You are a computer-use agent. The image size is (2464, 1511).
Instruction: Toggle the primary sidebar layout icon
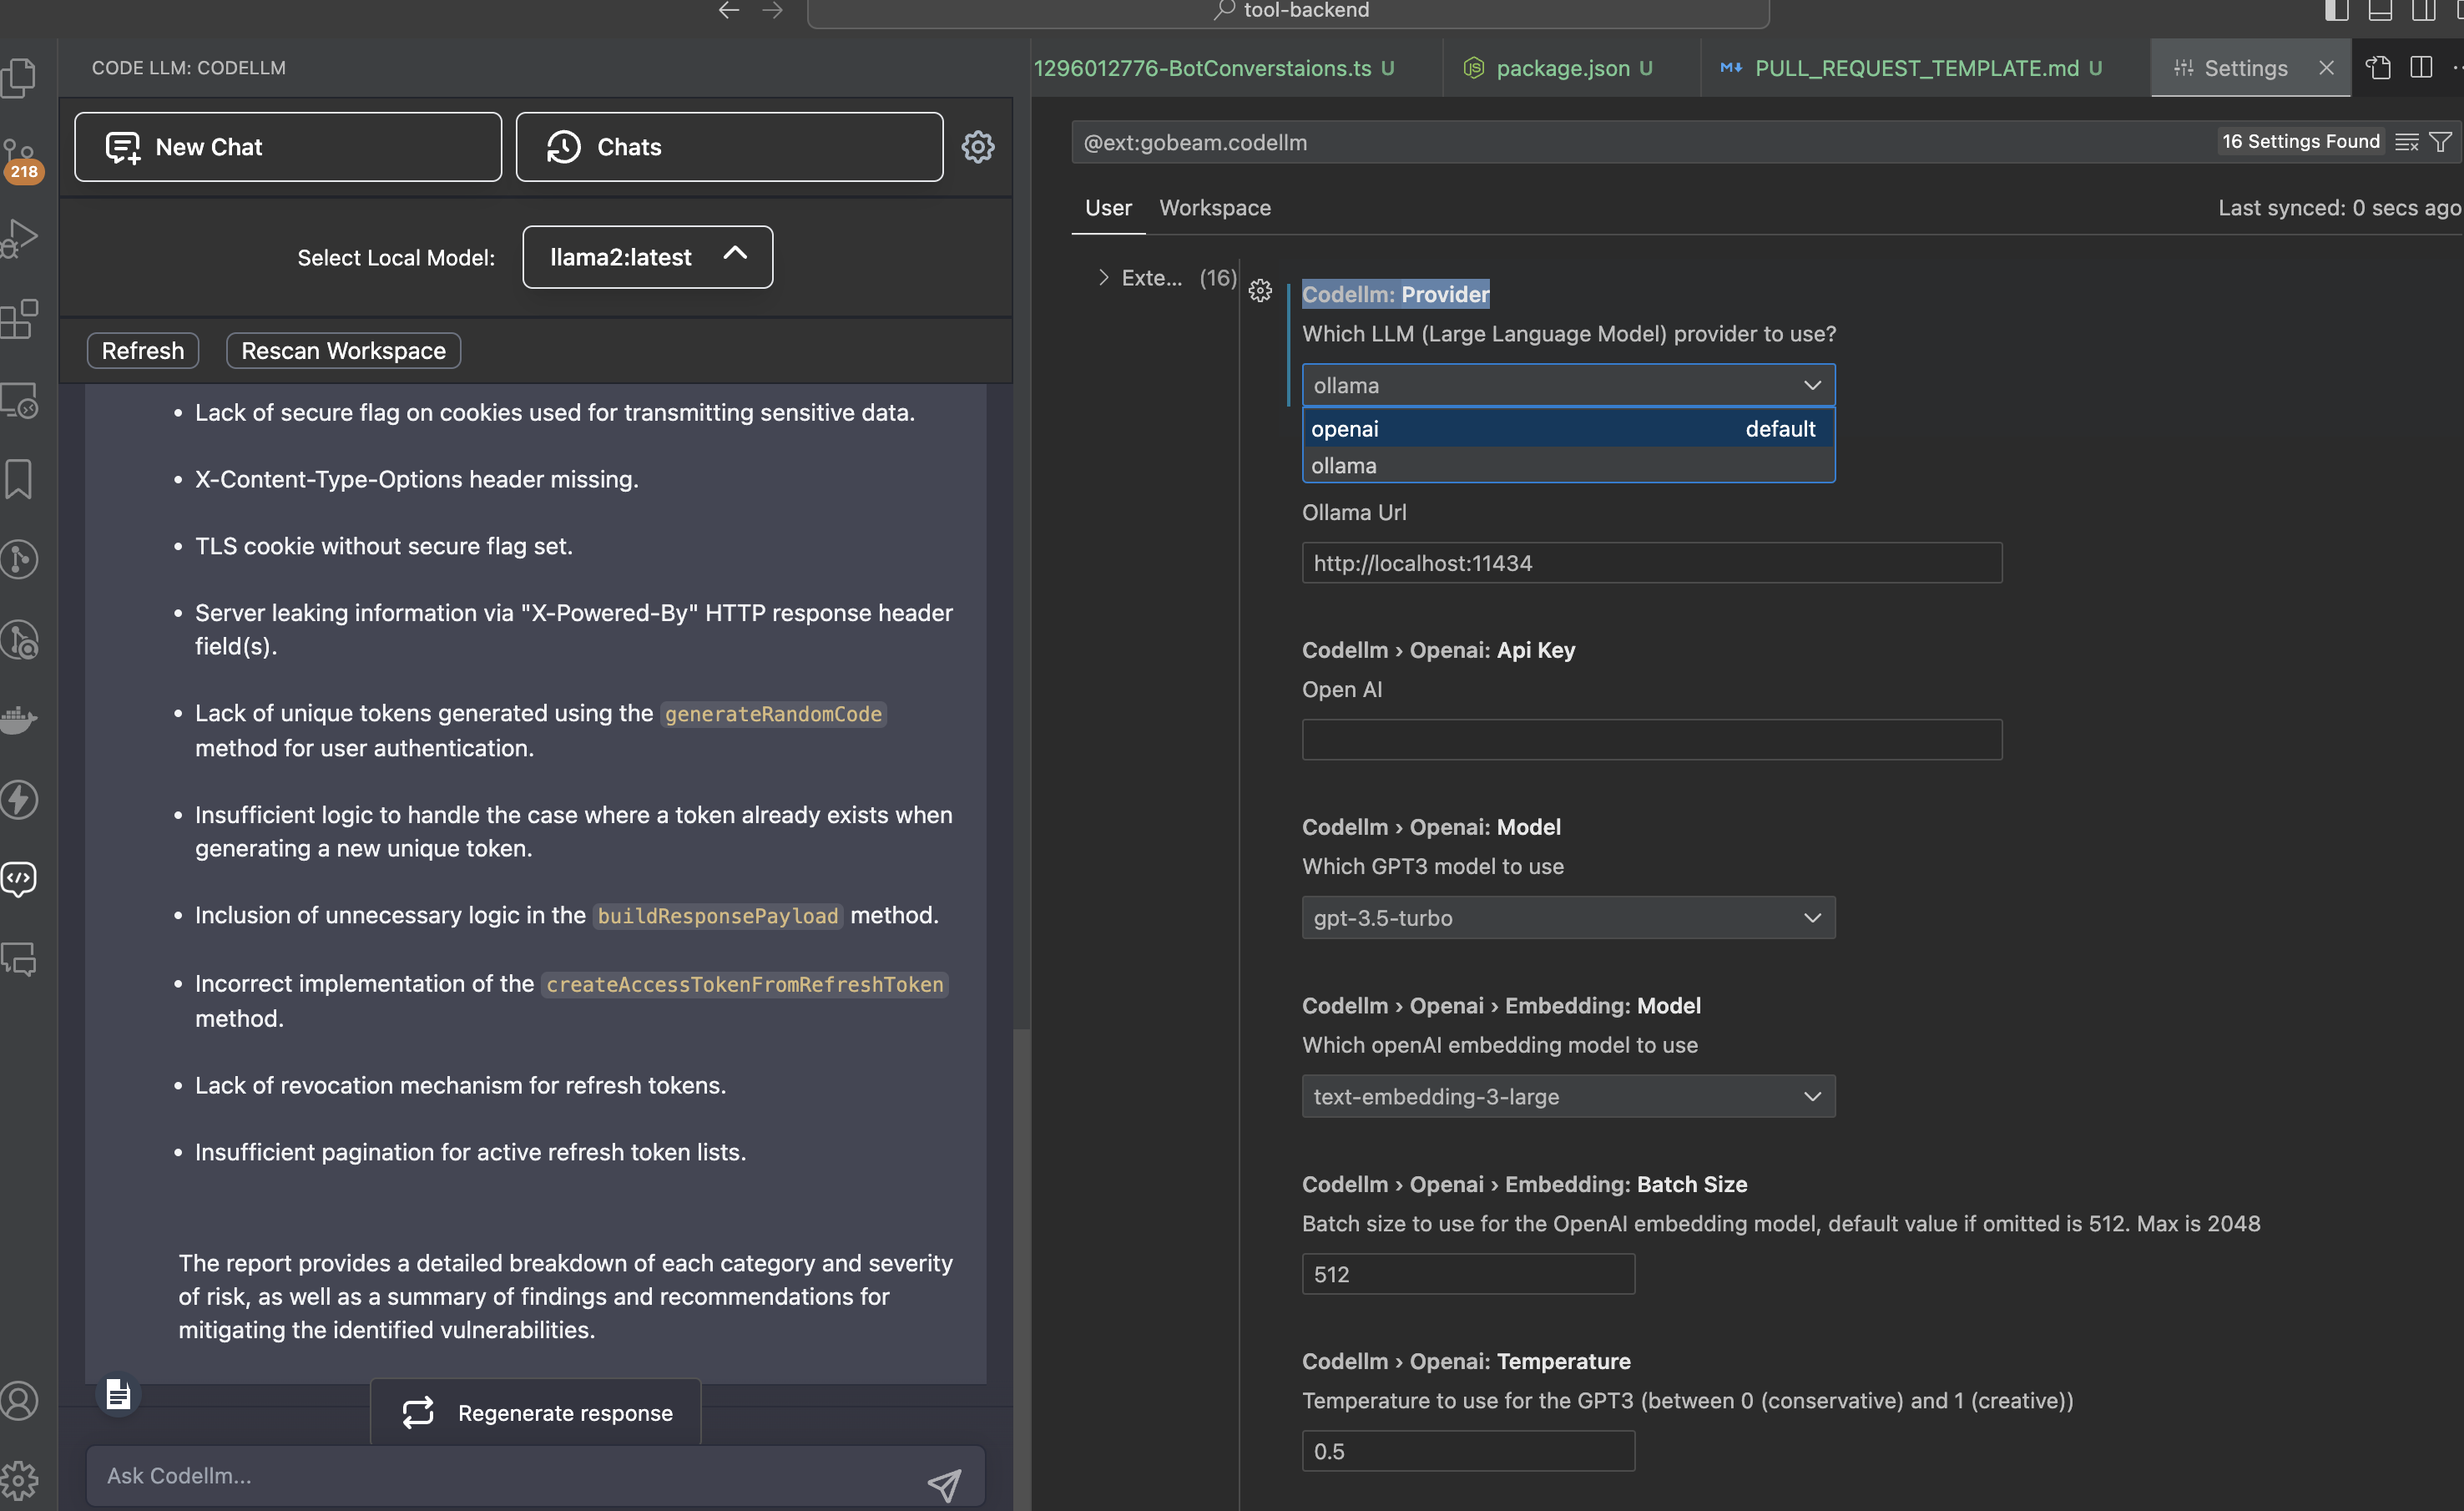(x=2337, y=11)
